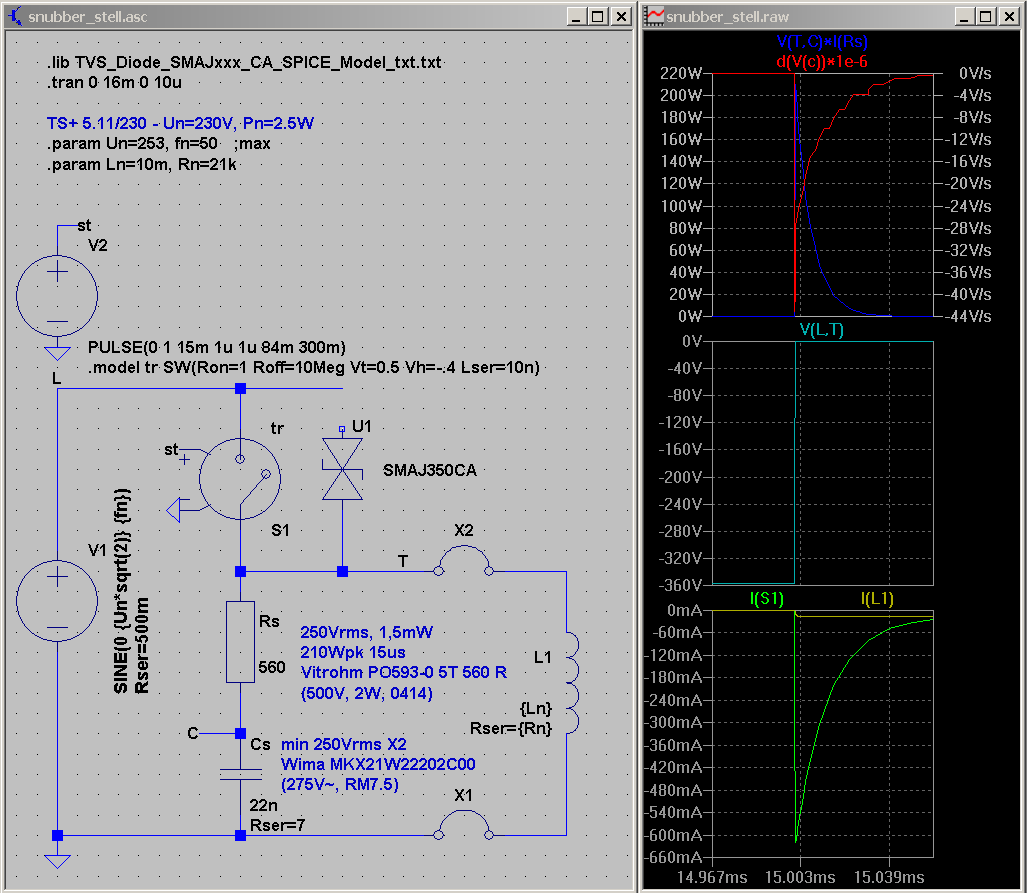Select the L1 inductor symbol
The width and height of the screenshot is (1027, 893).
[572, 683]
